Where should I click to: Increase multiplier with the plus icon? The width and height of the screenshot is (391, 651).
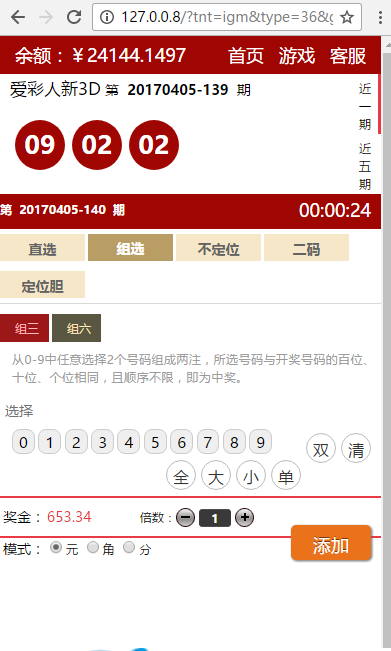click(244, 517)
